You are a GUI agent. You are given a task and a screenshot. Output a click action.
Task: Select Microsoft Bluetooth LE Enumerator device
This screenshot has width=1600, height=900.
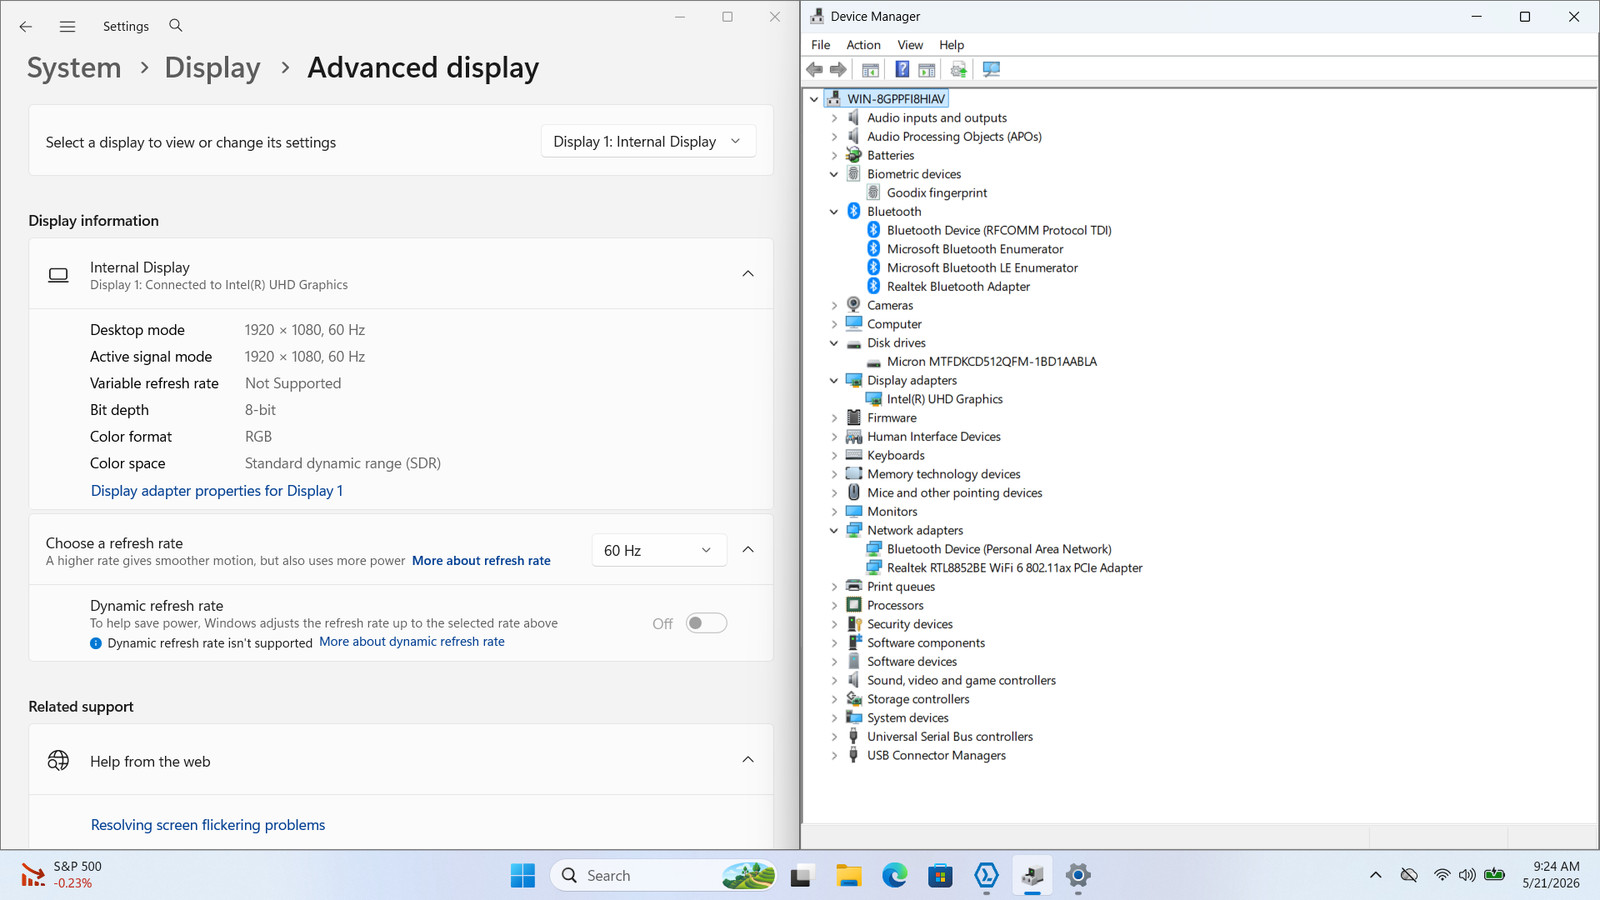982,268
